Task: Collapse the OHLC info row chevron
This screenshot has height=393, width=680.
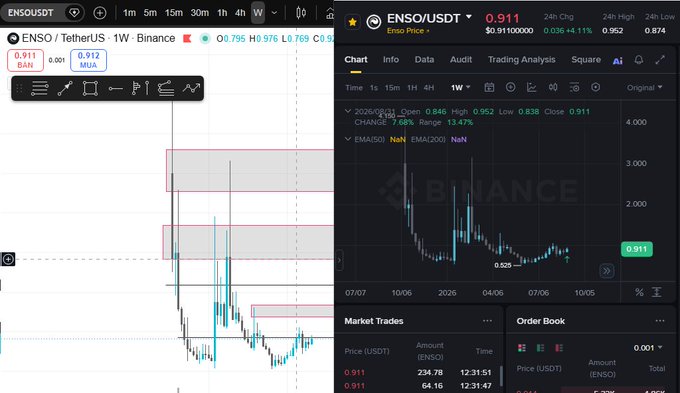Action: click(347, 111)
